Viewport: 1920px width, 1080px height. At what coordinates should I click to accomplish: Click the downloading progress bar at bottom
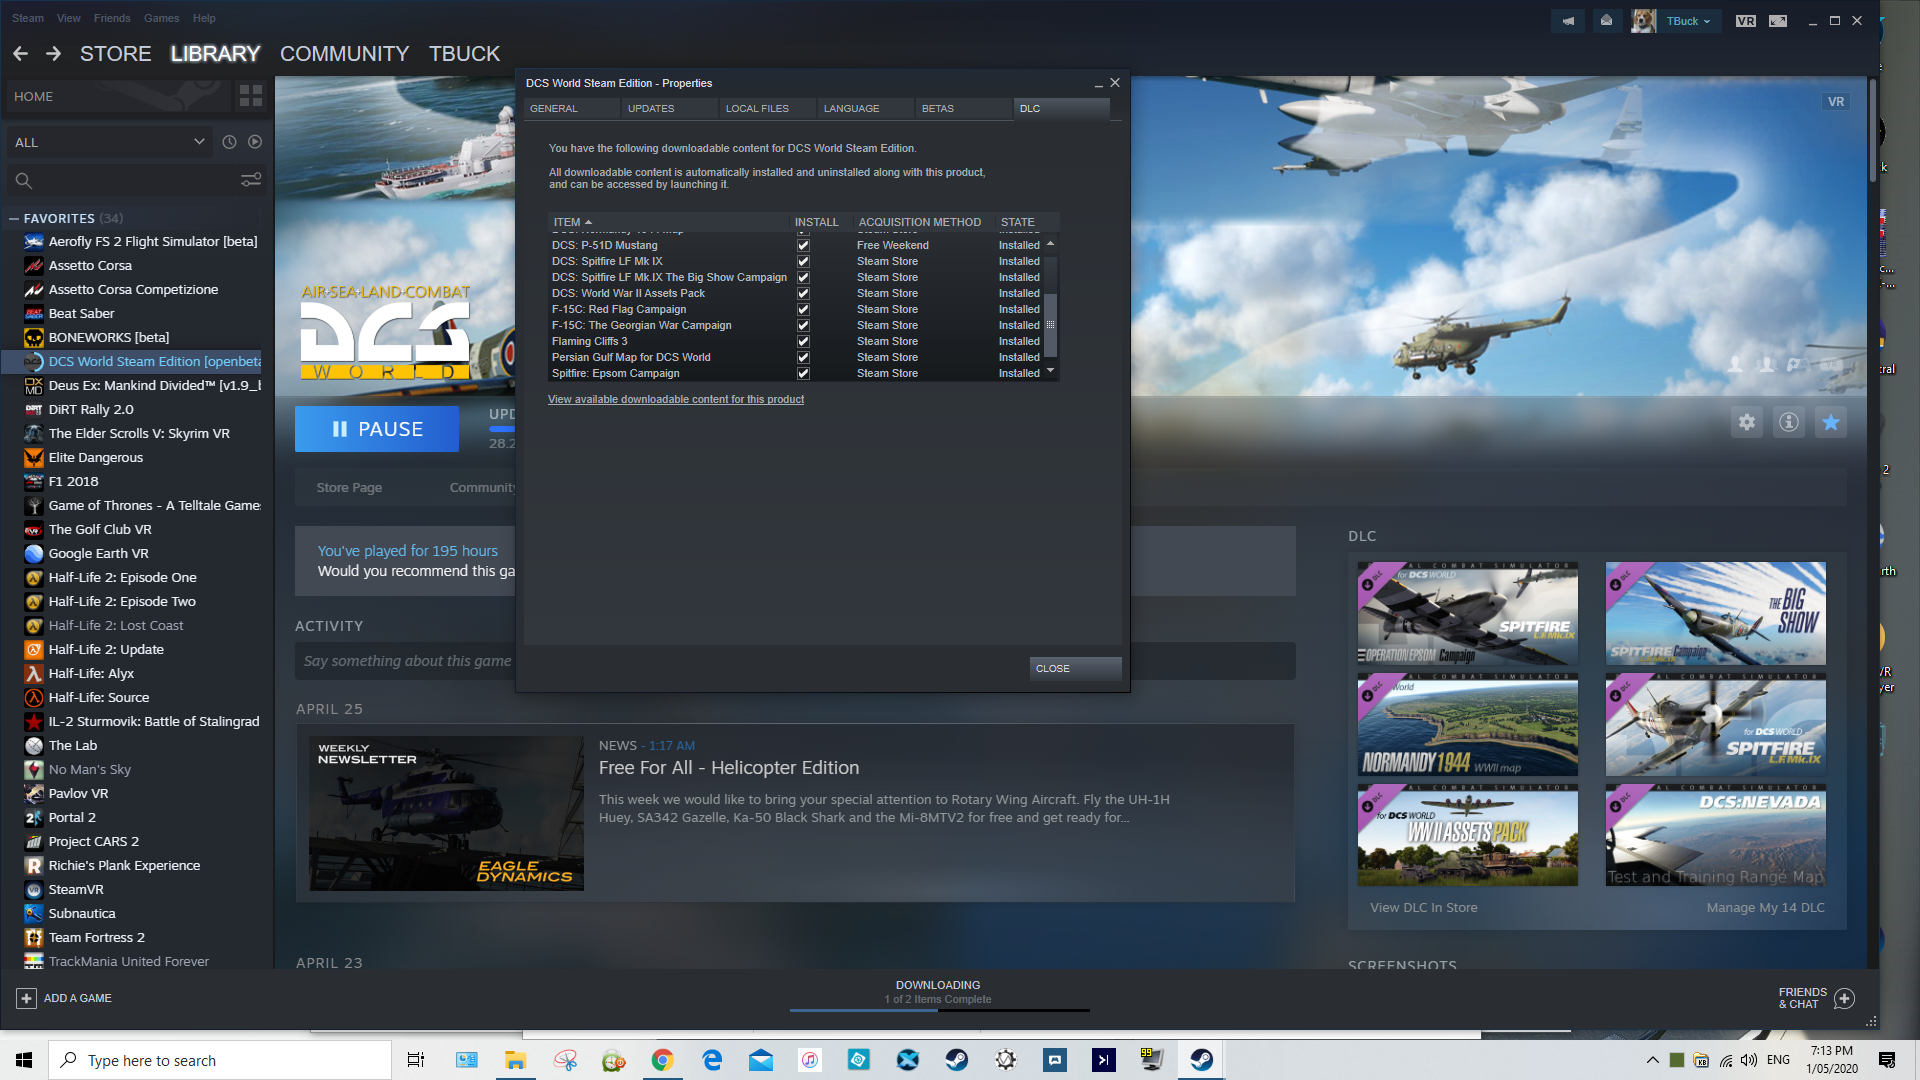click(939, 1010)
